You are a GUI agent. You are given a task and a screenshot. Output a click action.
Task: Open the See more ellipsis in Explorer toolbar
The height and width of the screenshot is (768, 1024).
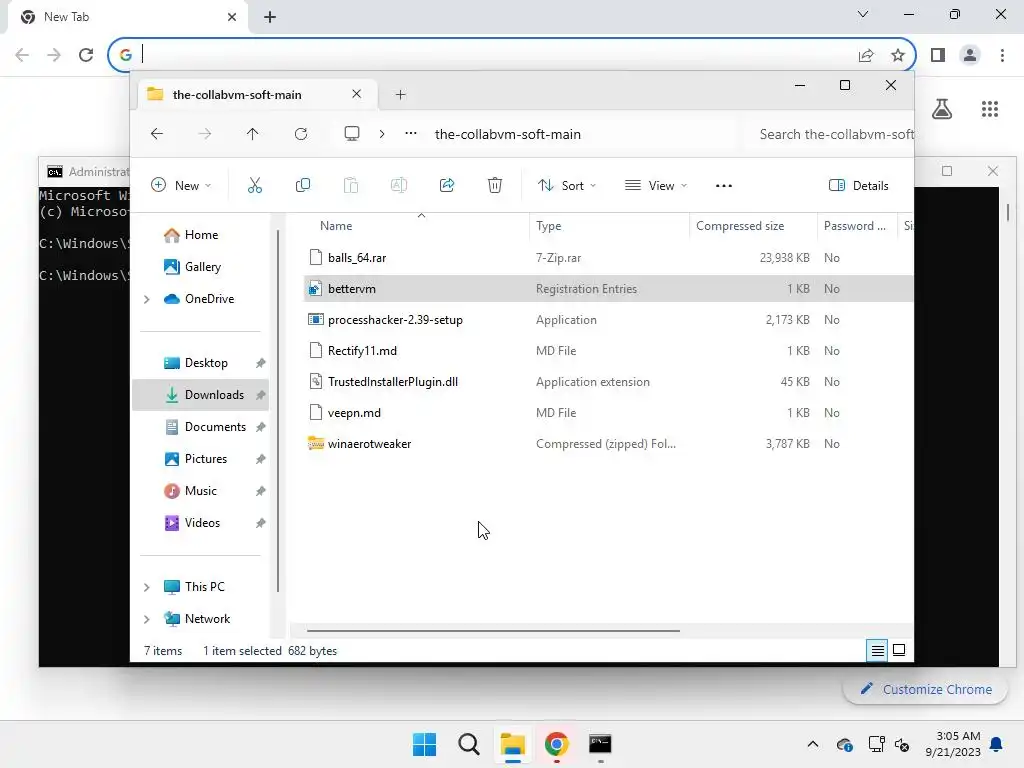click(724, 185)
